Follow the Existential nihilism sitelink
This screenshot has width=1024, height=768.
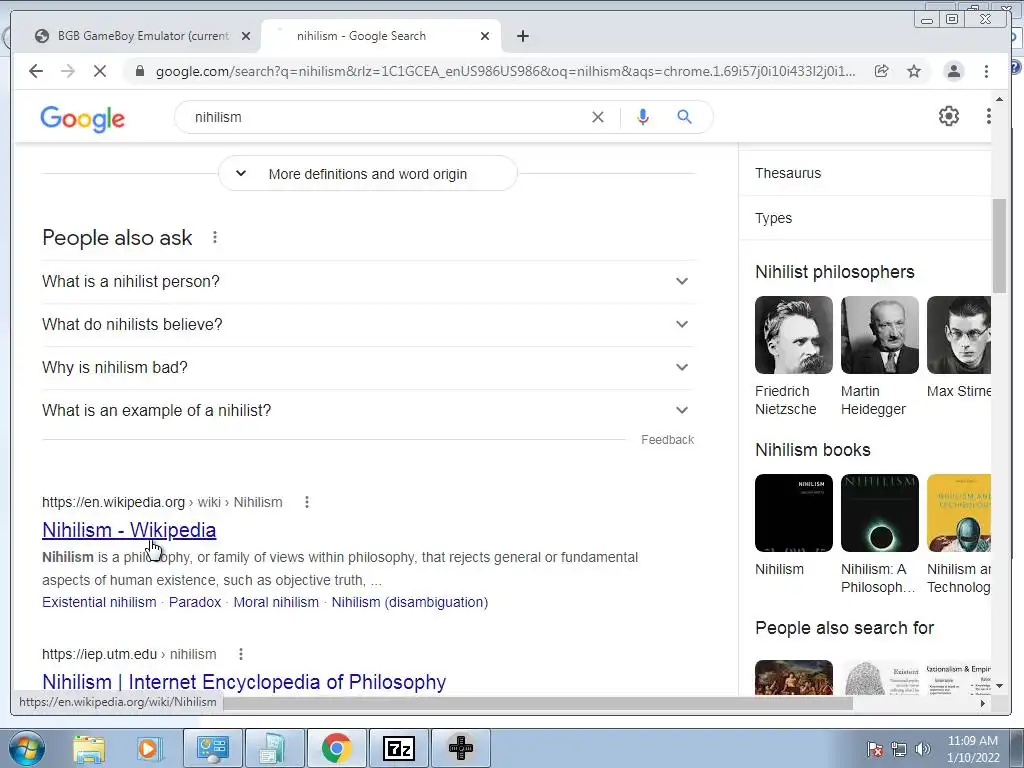(99, 602)
